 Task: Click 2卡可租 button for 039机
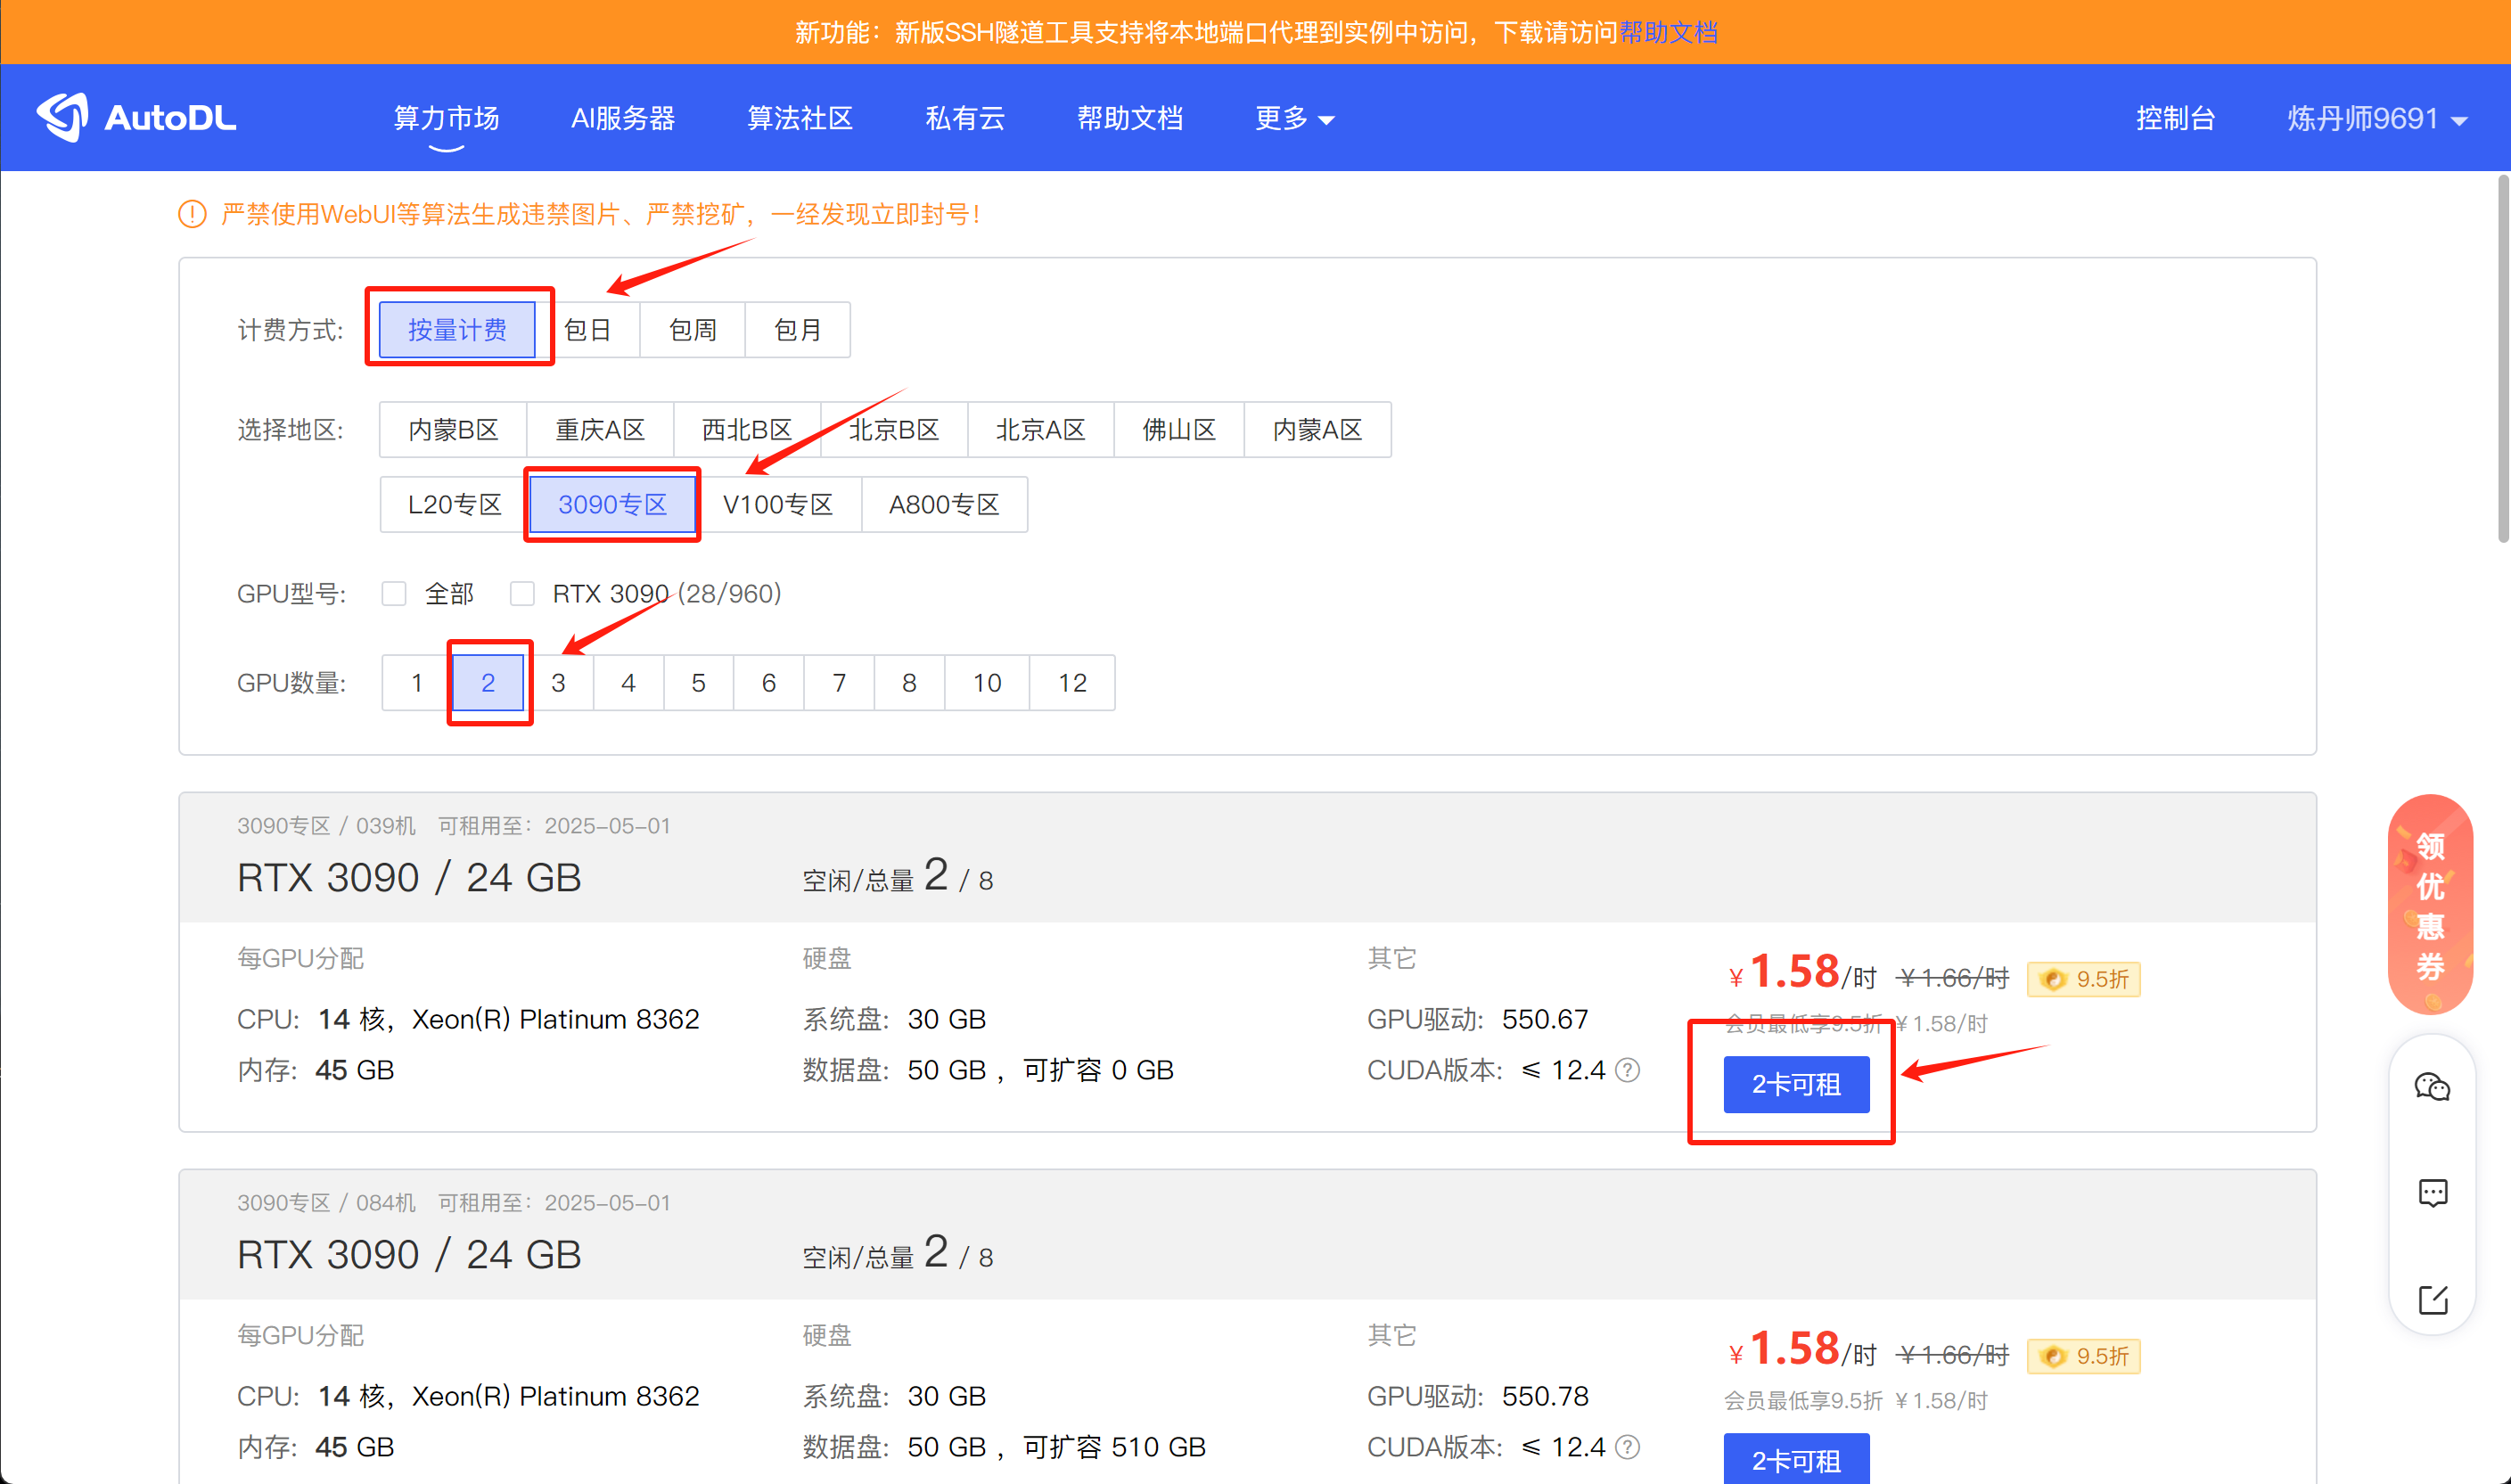coord(1796,1085)
